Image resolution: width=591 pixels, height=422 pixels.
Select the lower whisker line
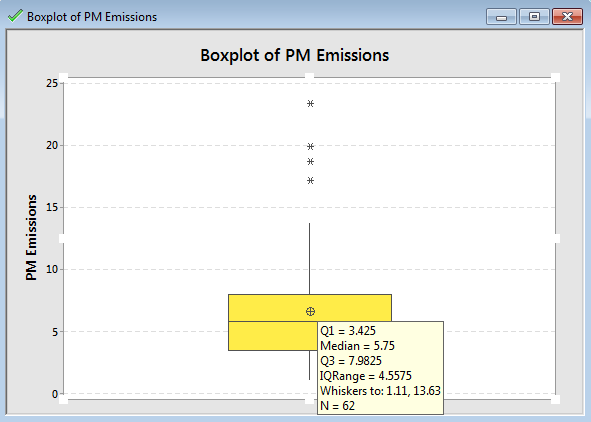(x=309, y=365)
